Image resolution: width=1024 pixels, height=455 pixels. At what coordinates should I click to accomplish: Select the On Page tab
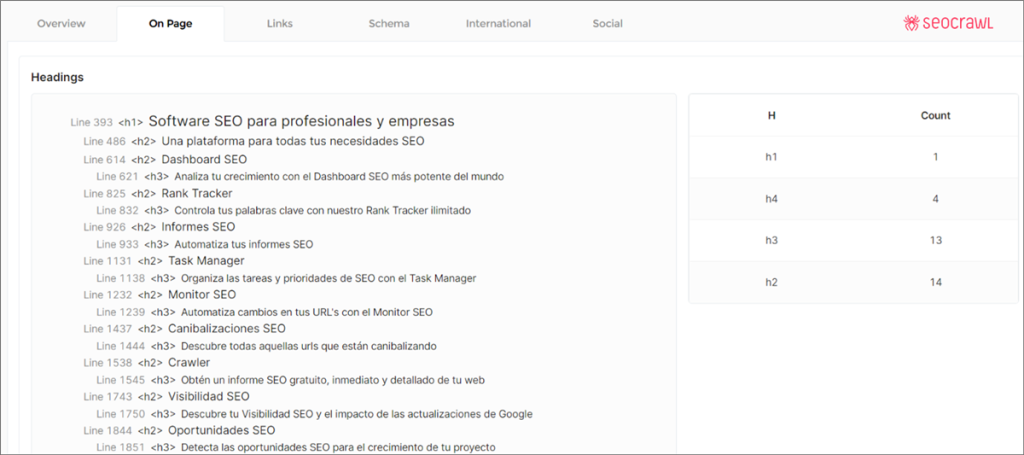click(170, 24)
